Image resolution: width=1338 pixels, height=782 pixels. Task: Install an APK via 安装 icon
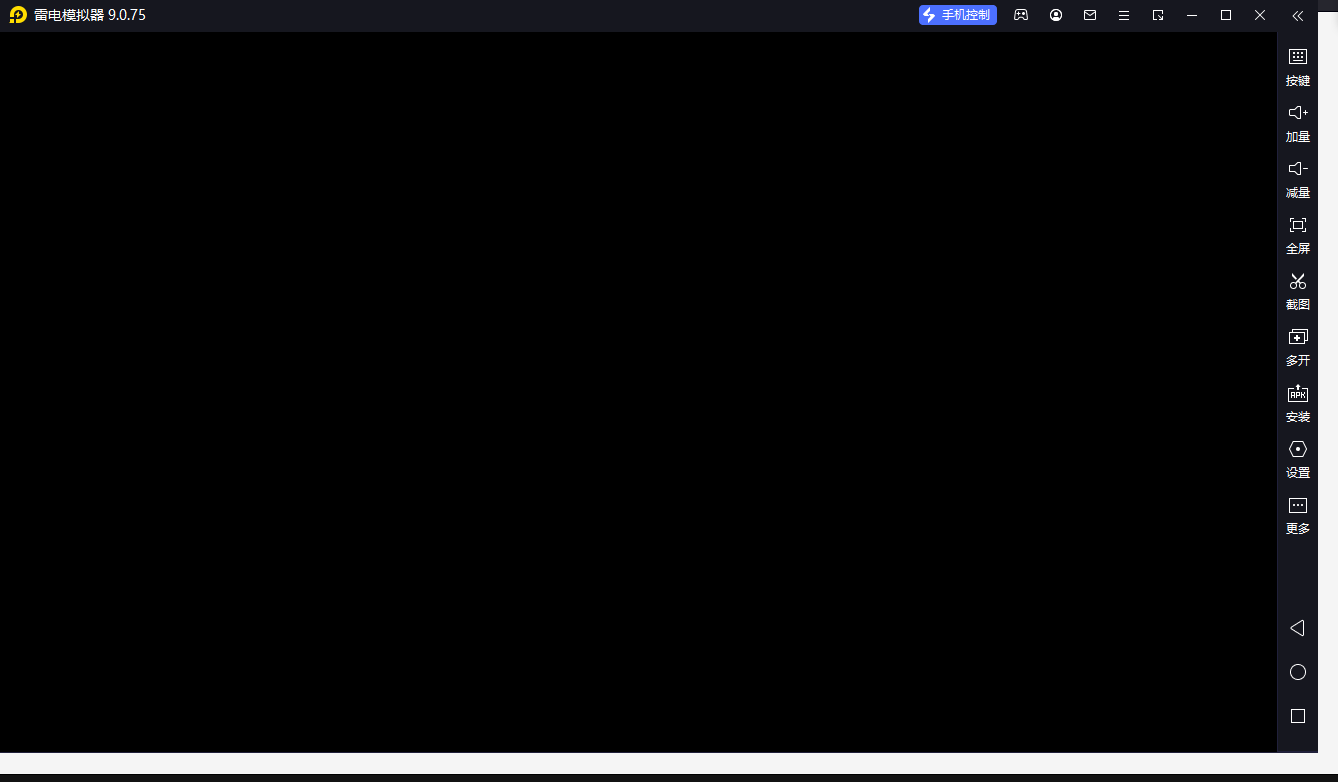coord(1297,402)
